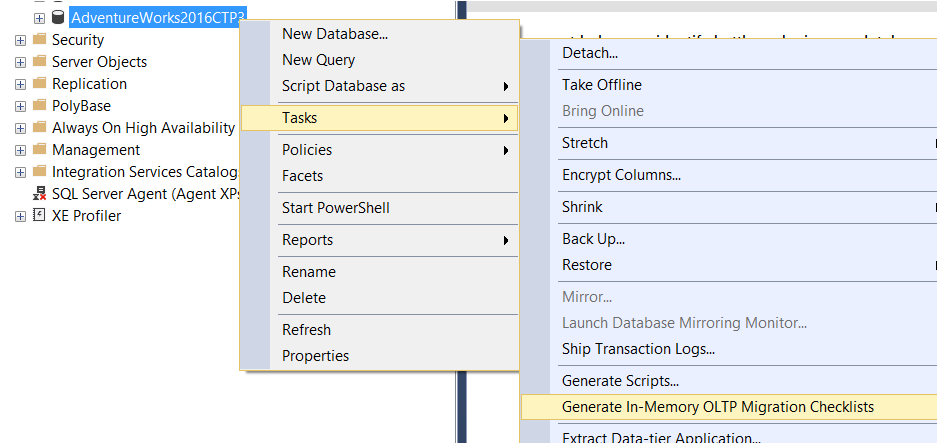Choose Detach... in Tasks submenu
Image resolution: width=938 pixels, height=444 pixels.
coord(729,53)
